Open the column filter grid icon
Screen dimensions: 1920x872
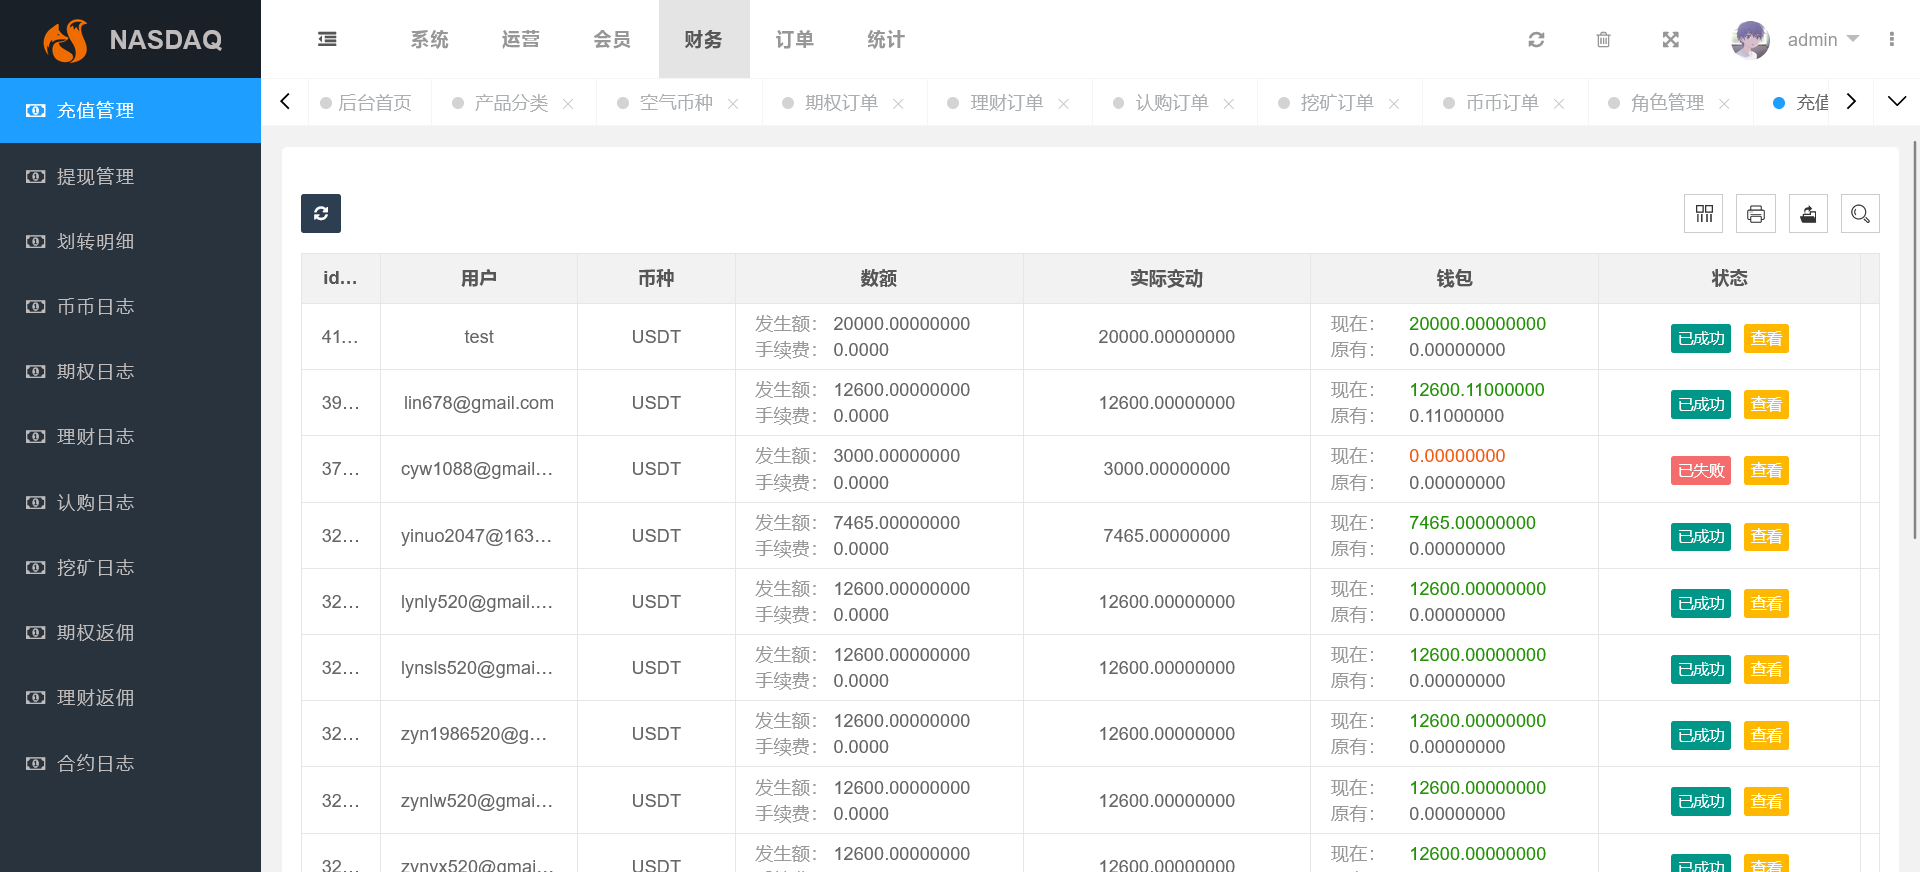point(1704,214)
